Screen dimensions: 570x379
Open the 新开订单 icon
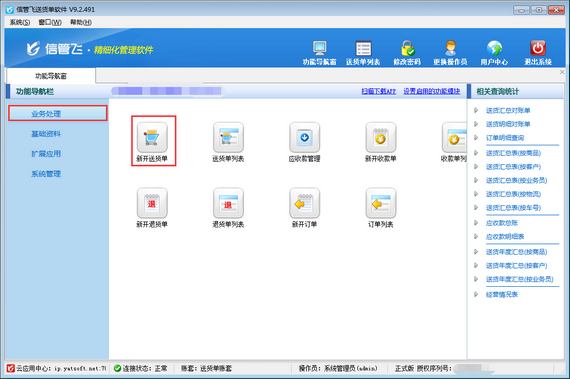[x=305, y=203]
